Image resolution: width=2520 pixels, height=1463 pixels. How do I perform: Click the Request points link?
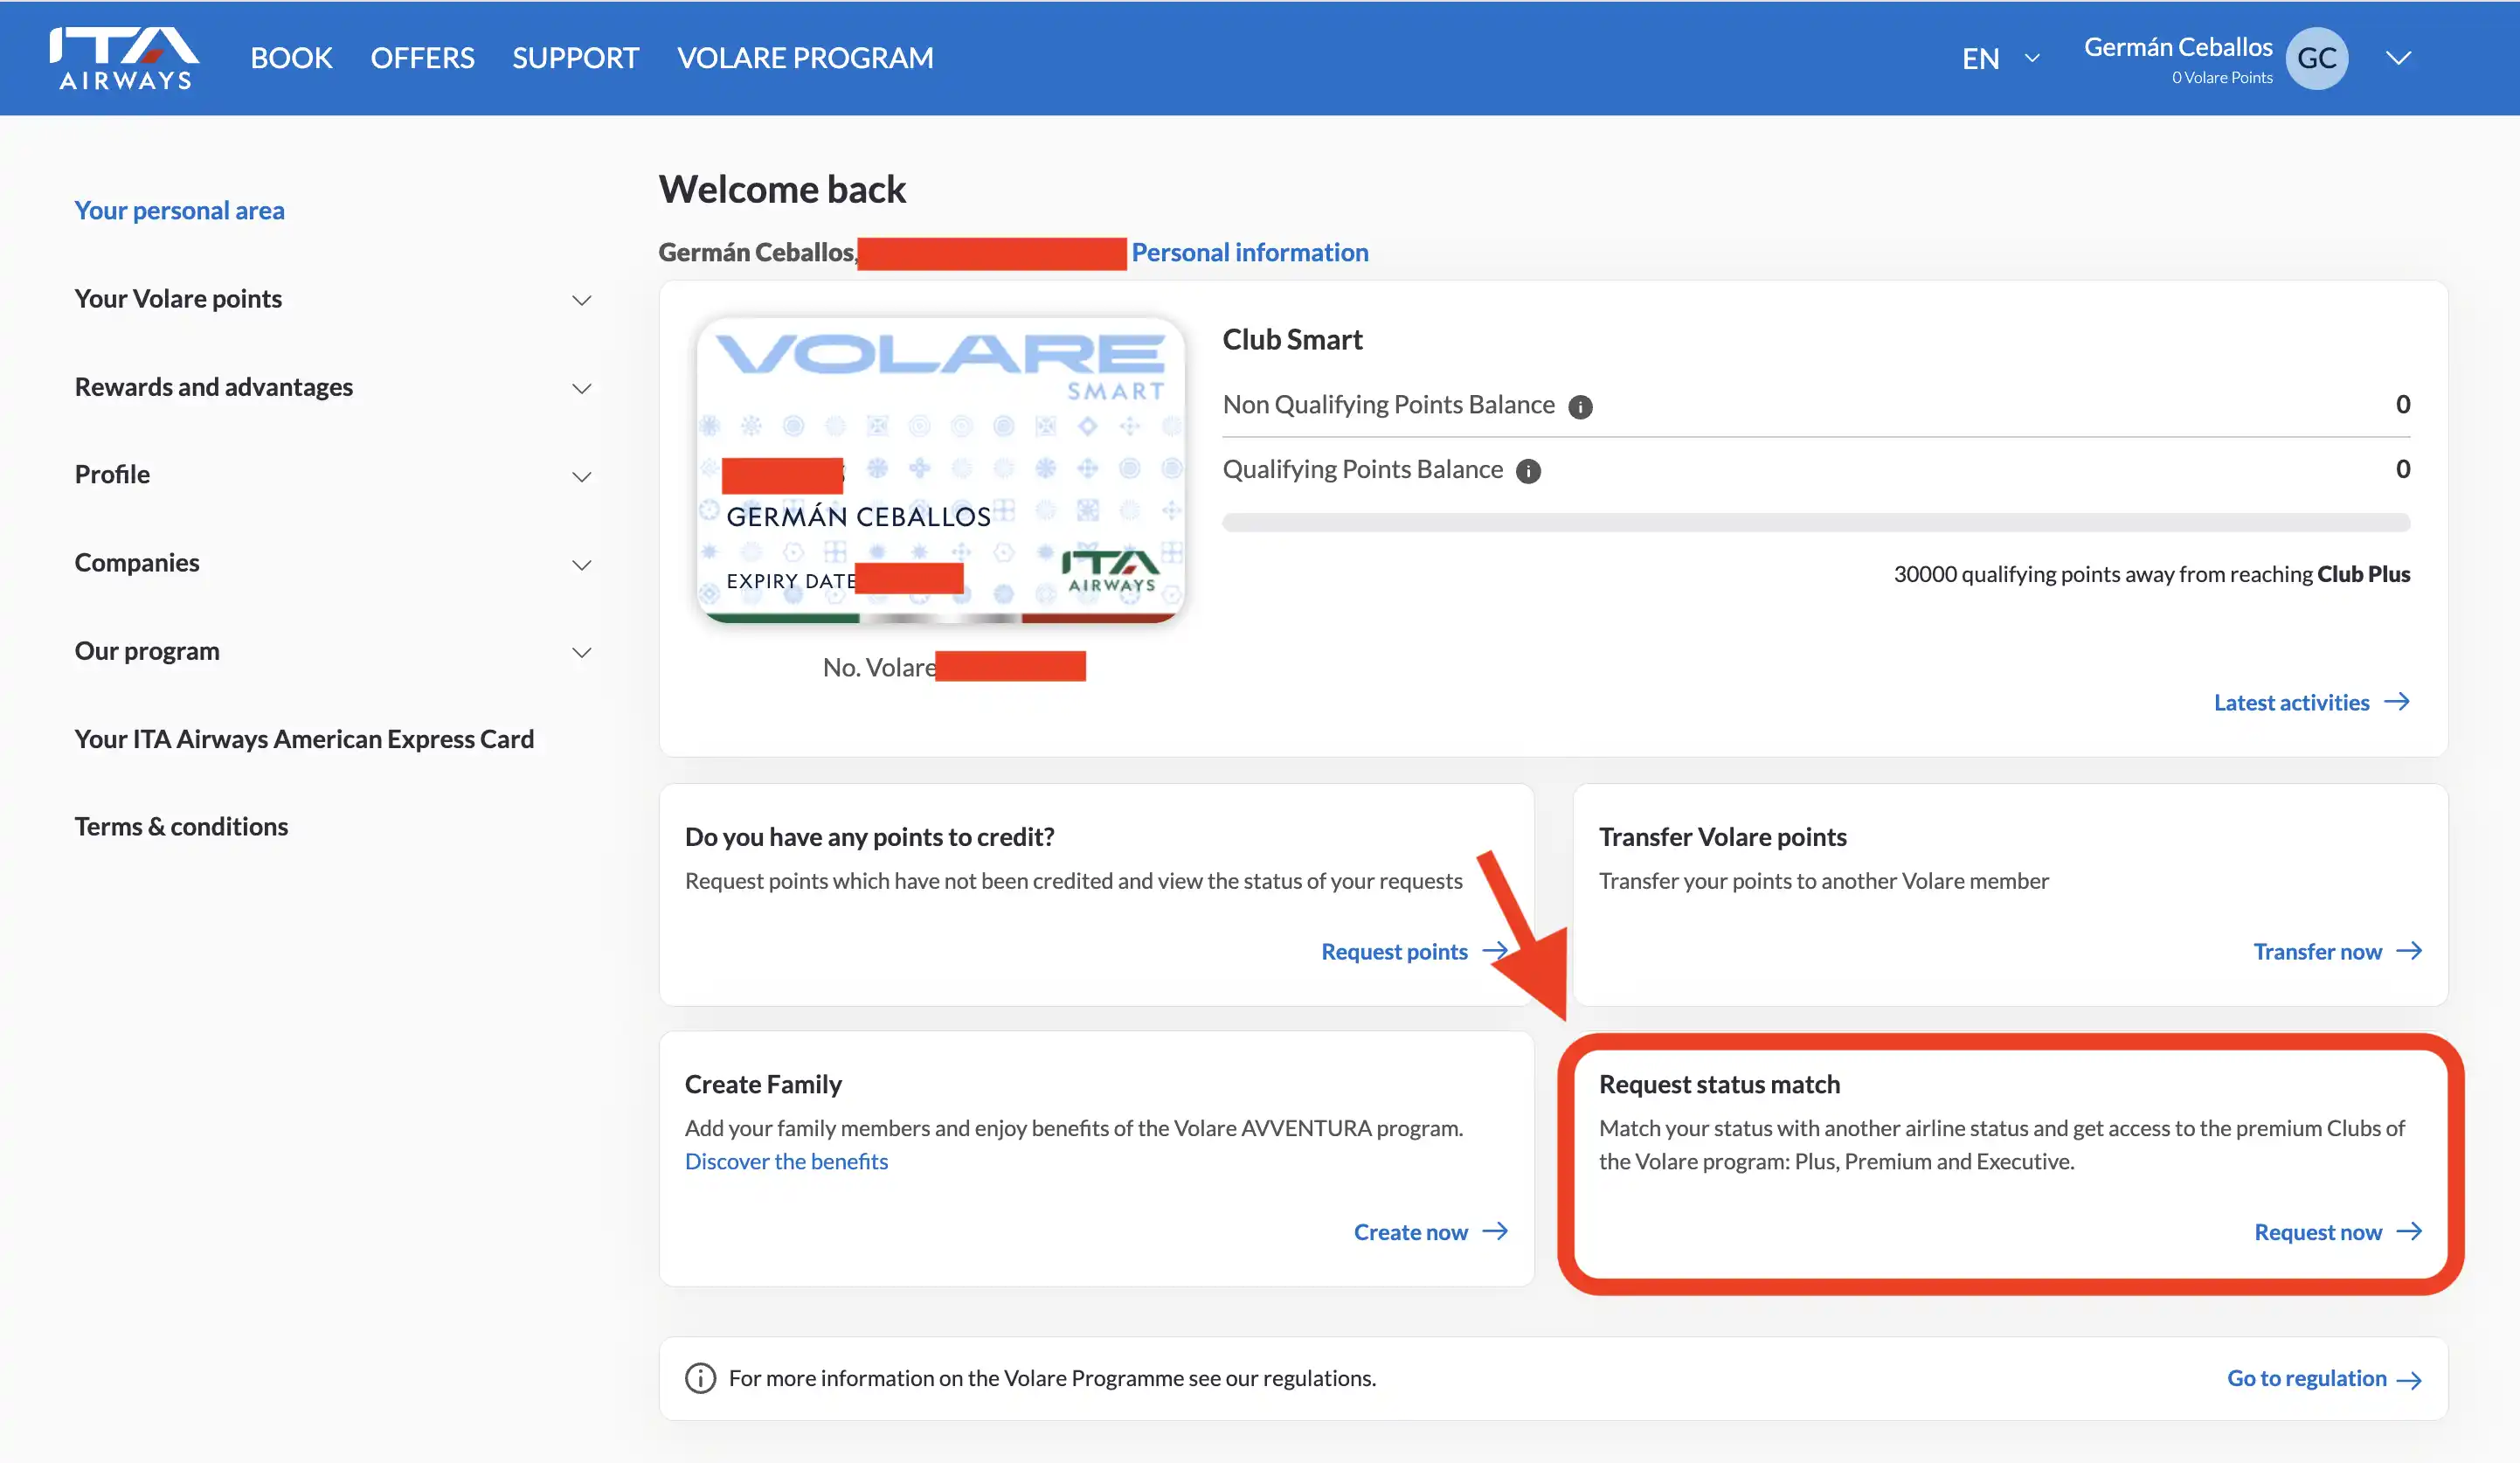(1394, 951)
